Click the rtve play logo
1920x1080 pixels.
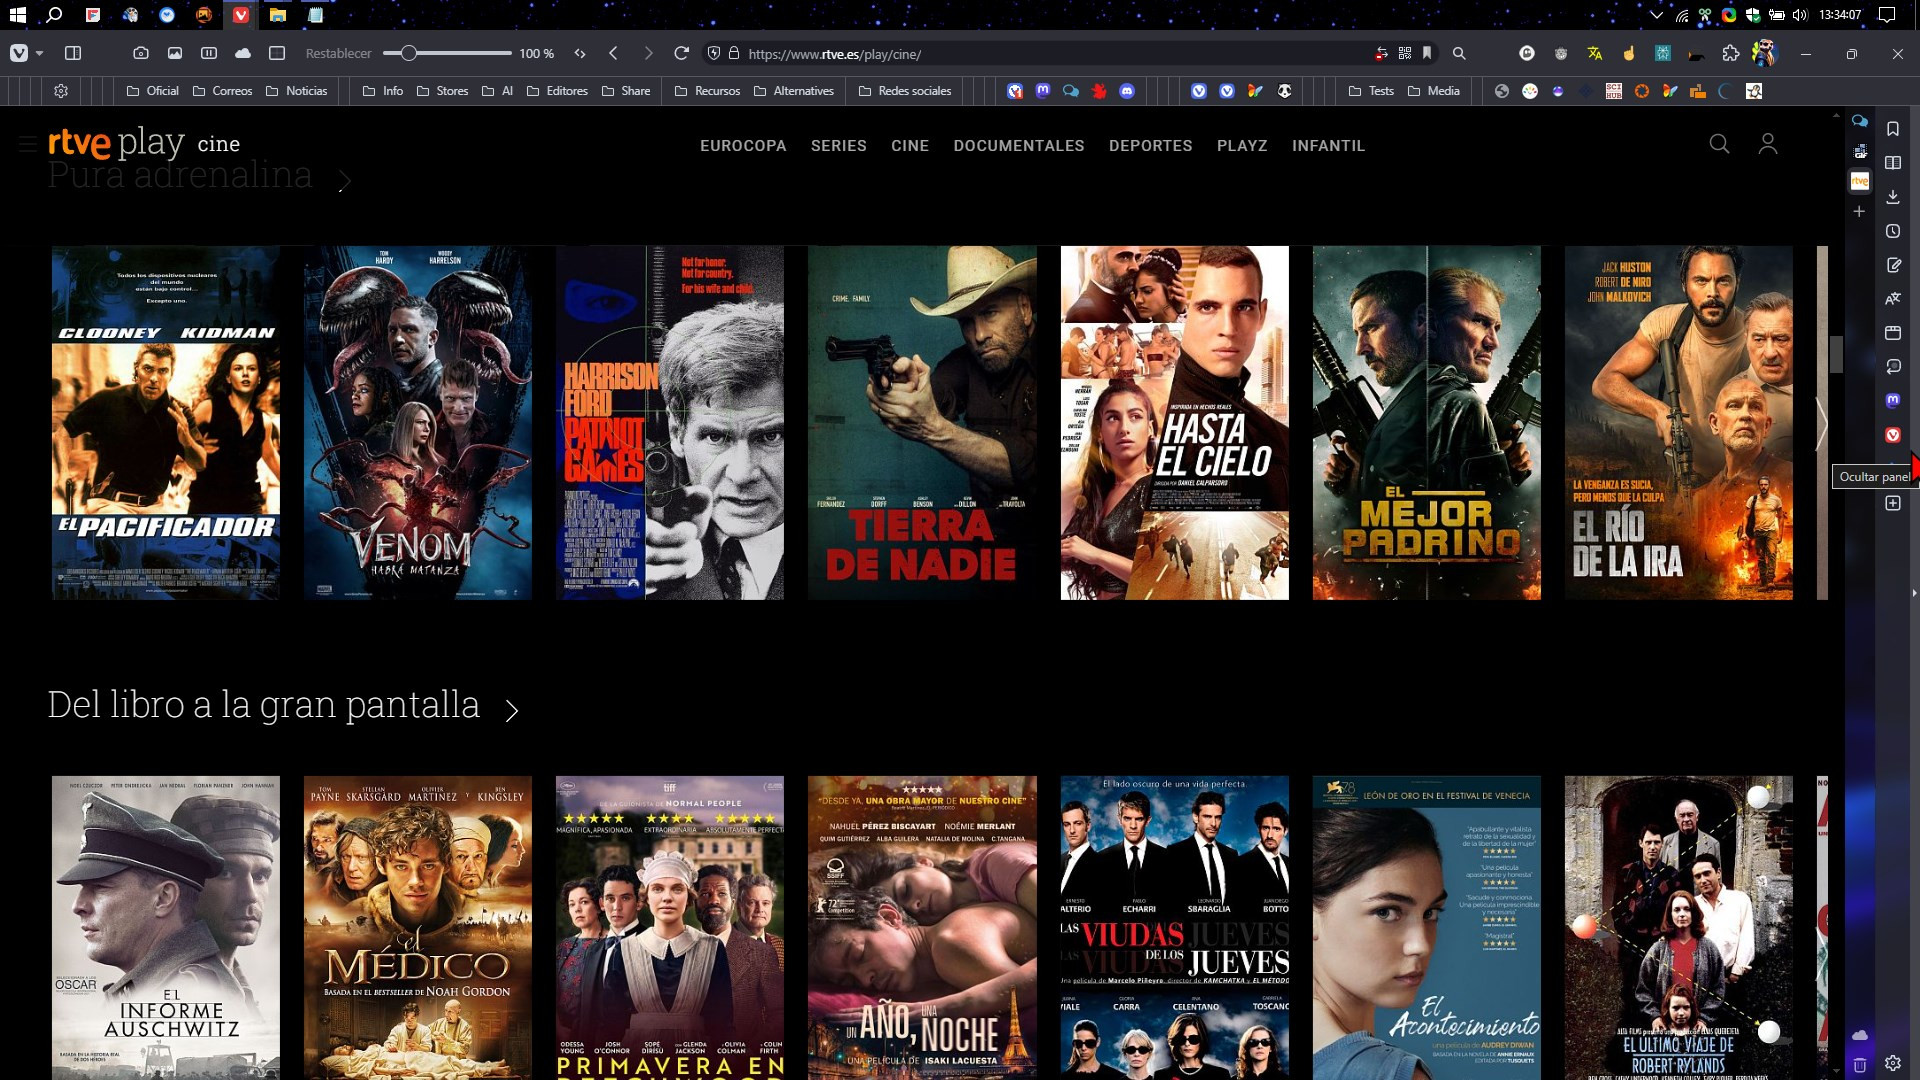click(116, 143)
